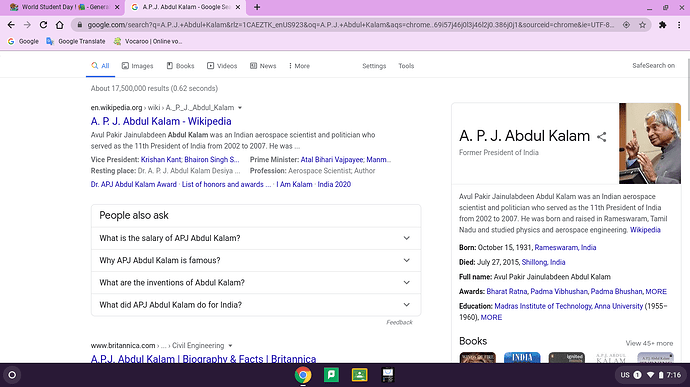The image size is (690, 387).
Task: Expand 'What did APJ Abdul Kalam do for India?'
Action: pos(256,305)
